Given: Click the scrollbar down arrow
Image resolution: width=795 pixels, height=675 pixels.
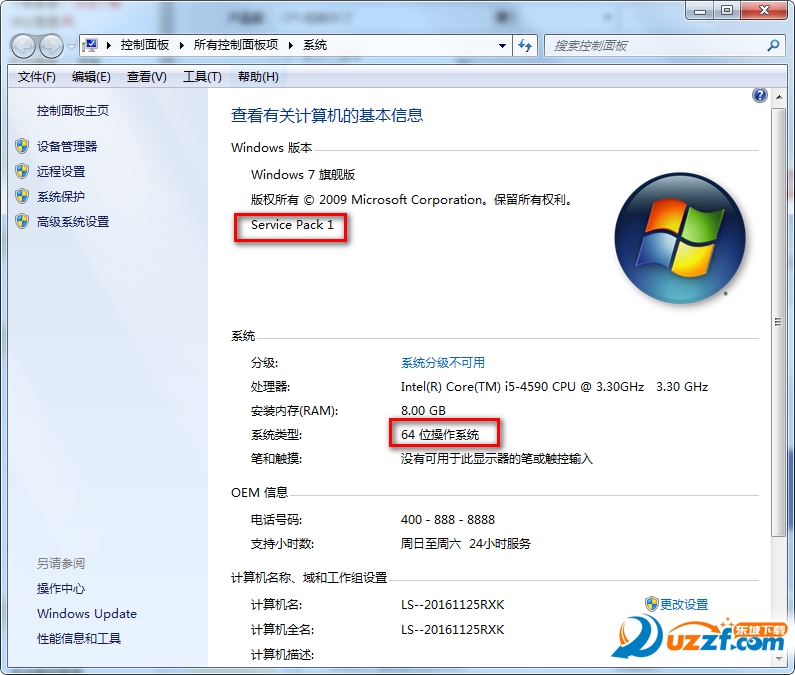Looking at the screenshot, I should [779, 658].
